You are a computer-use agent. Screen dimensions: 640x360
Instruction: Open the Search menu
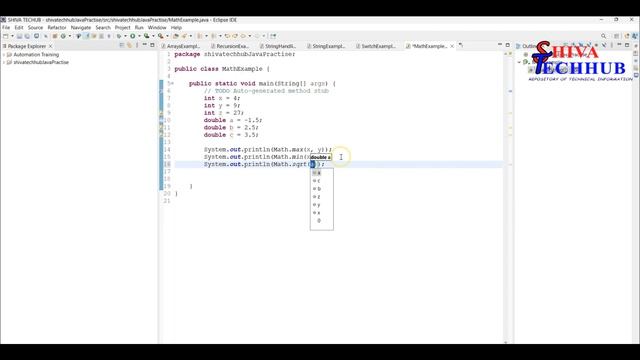[x=103, y=28]
